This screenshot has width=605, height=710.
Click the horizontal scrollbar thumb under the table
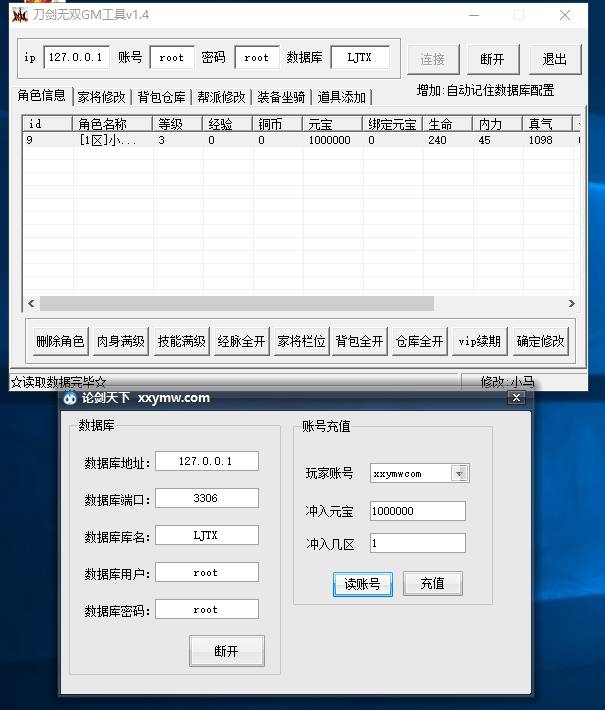click(237, 303)
